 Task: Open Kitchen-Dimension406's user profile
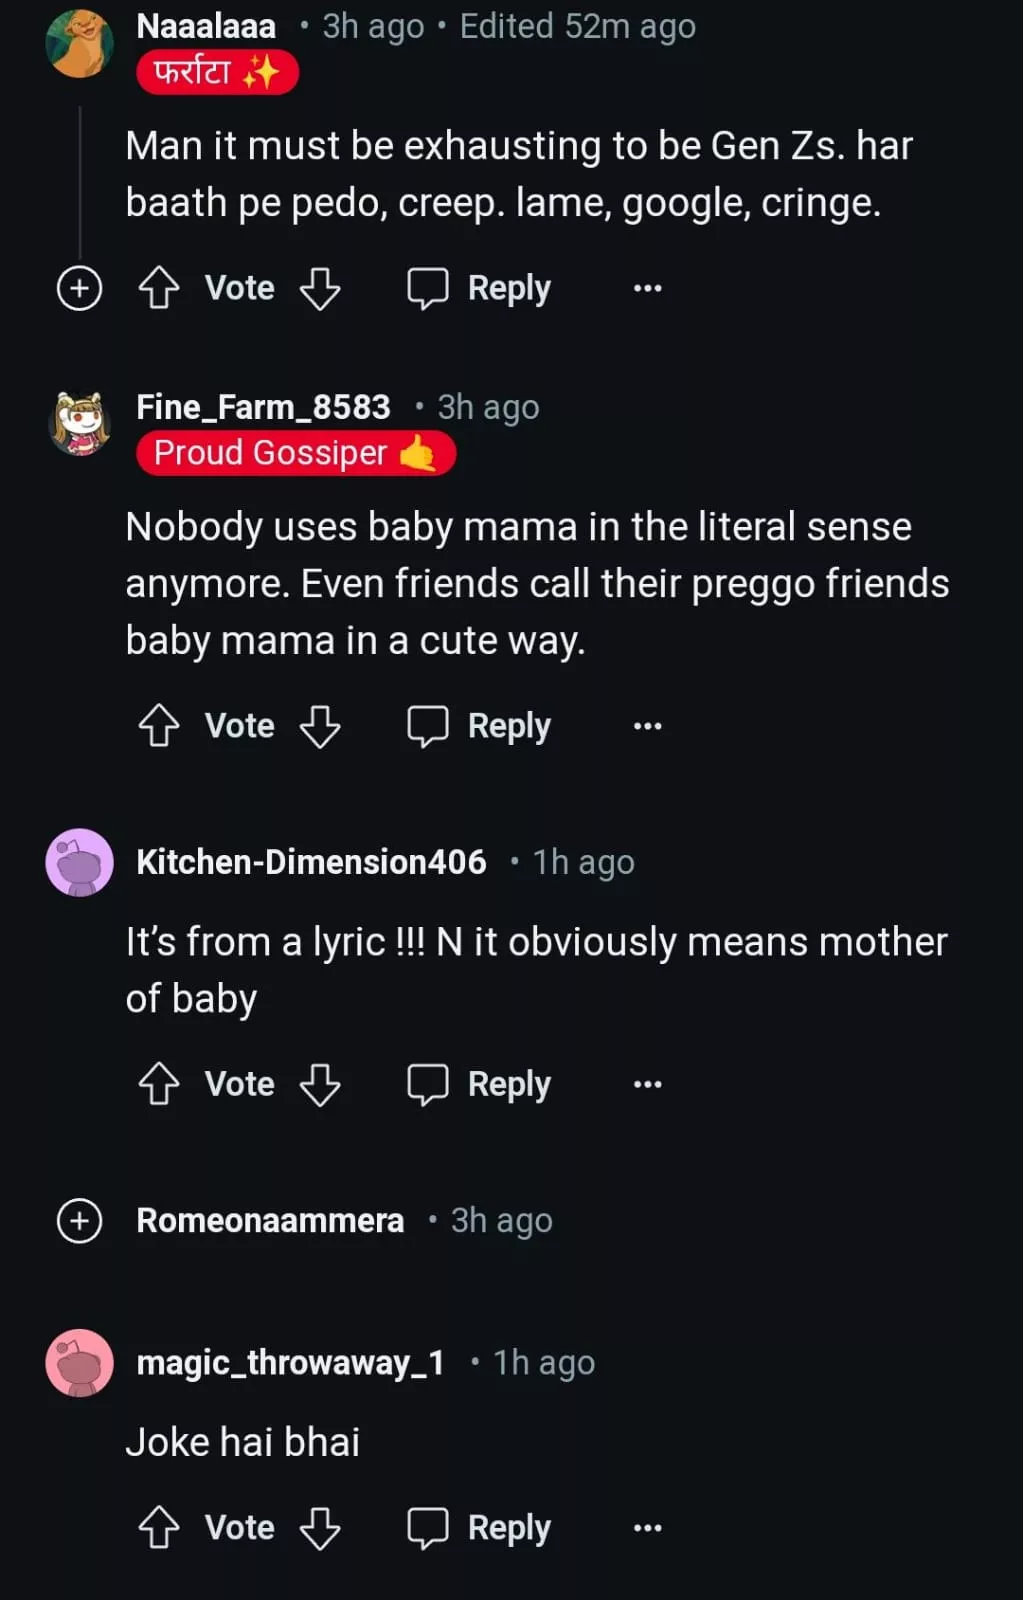(x=311, y=862)
